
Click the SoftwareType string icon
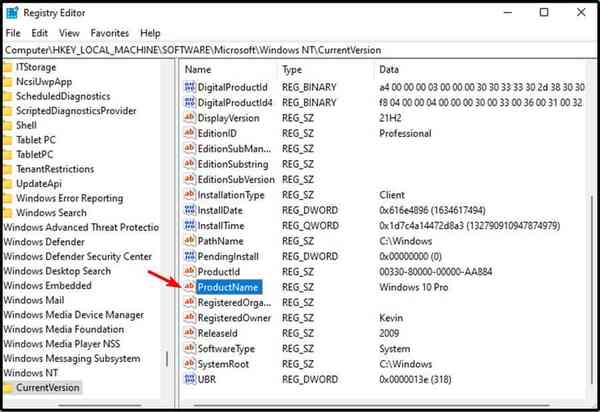pyautogui.click(x=190, y=348)
